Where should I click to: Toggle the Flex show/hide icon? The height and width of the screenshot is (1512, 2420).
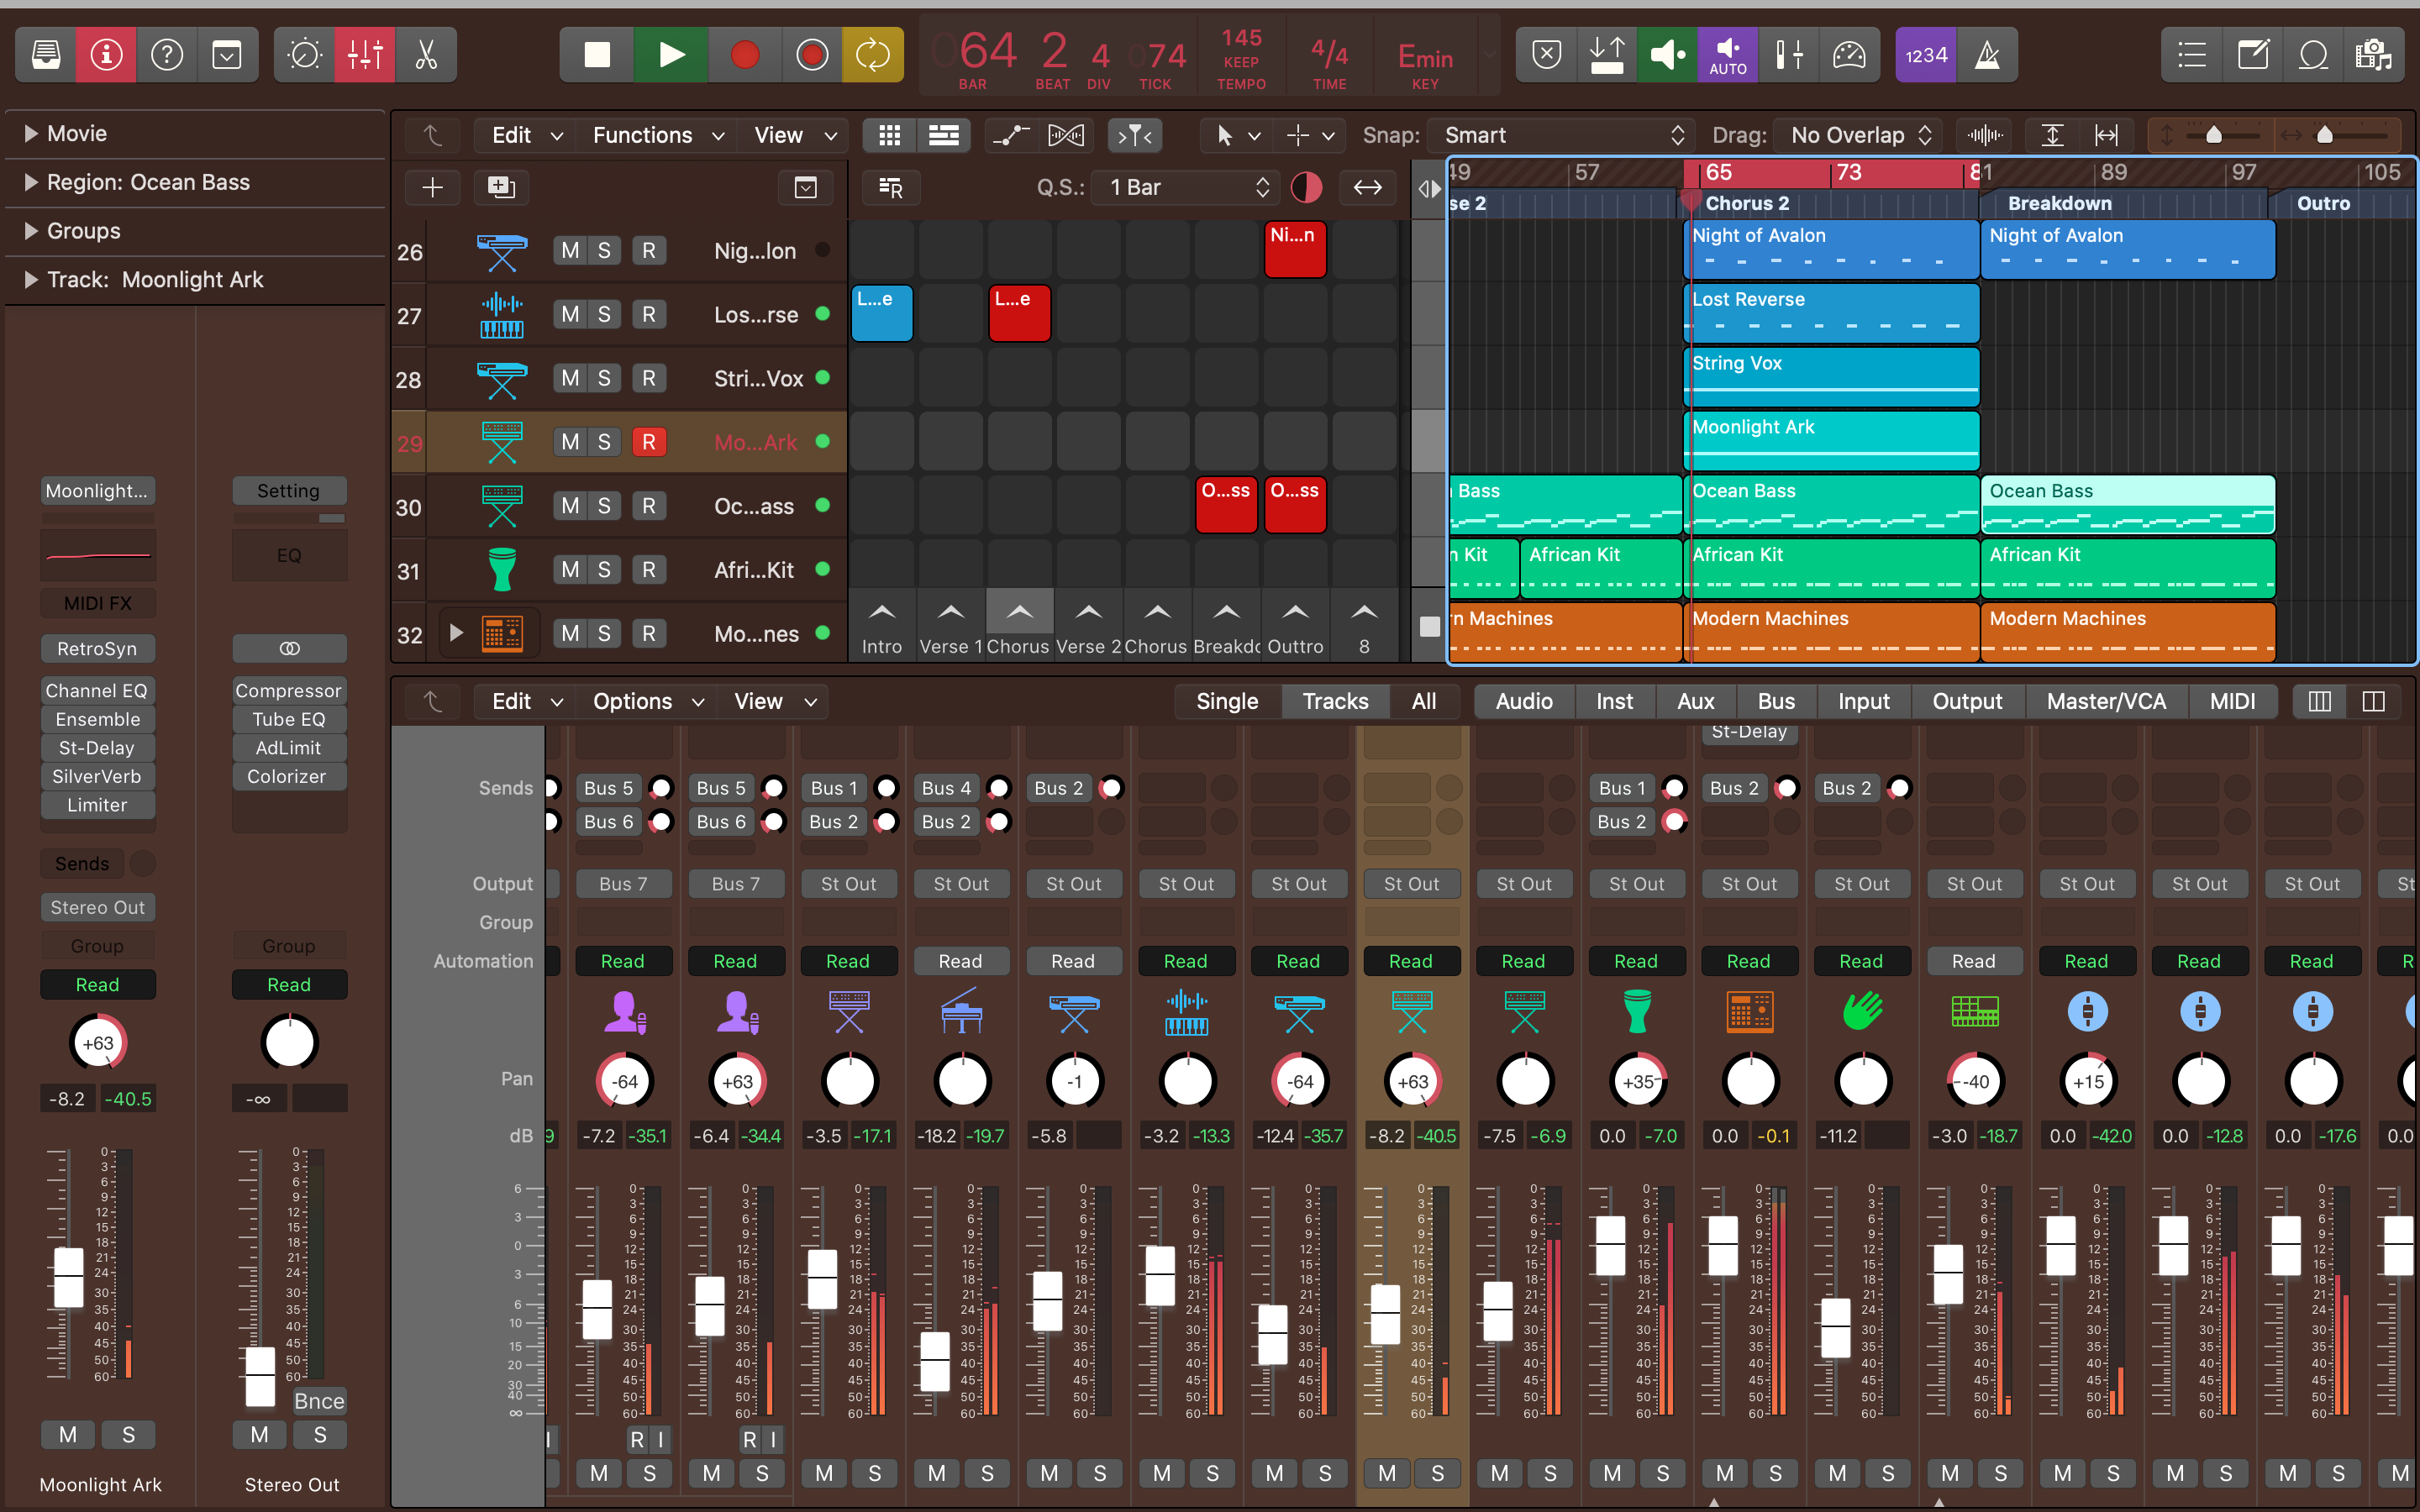click(x=1065, y=135)
